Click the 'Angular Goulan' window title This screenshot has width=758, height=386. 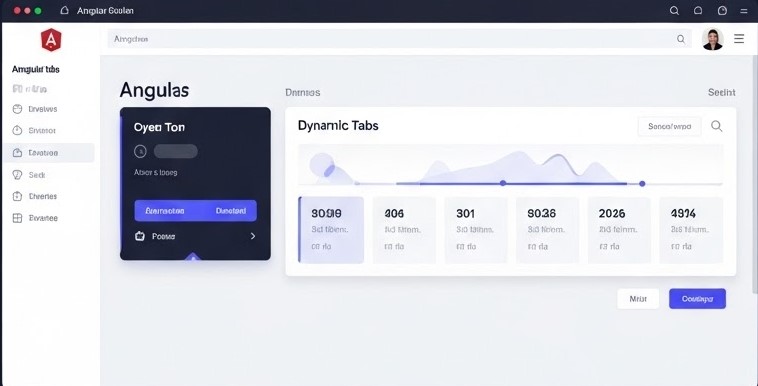pyautogui.click(x=105, y=11)
